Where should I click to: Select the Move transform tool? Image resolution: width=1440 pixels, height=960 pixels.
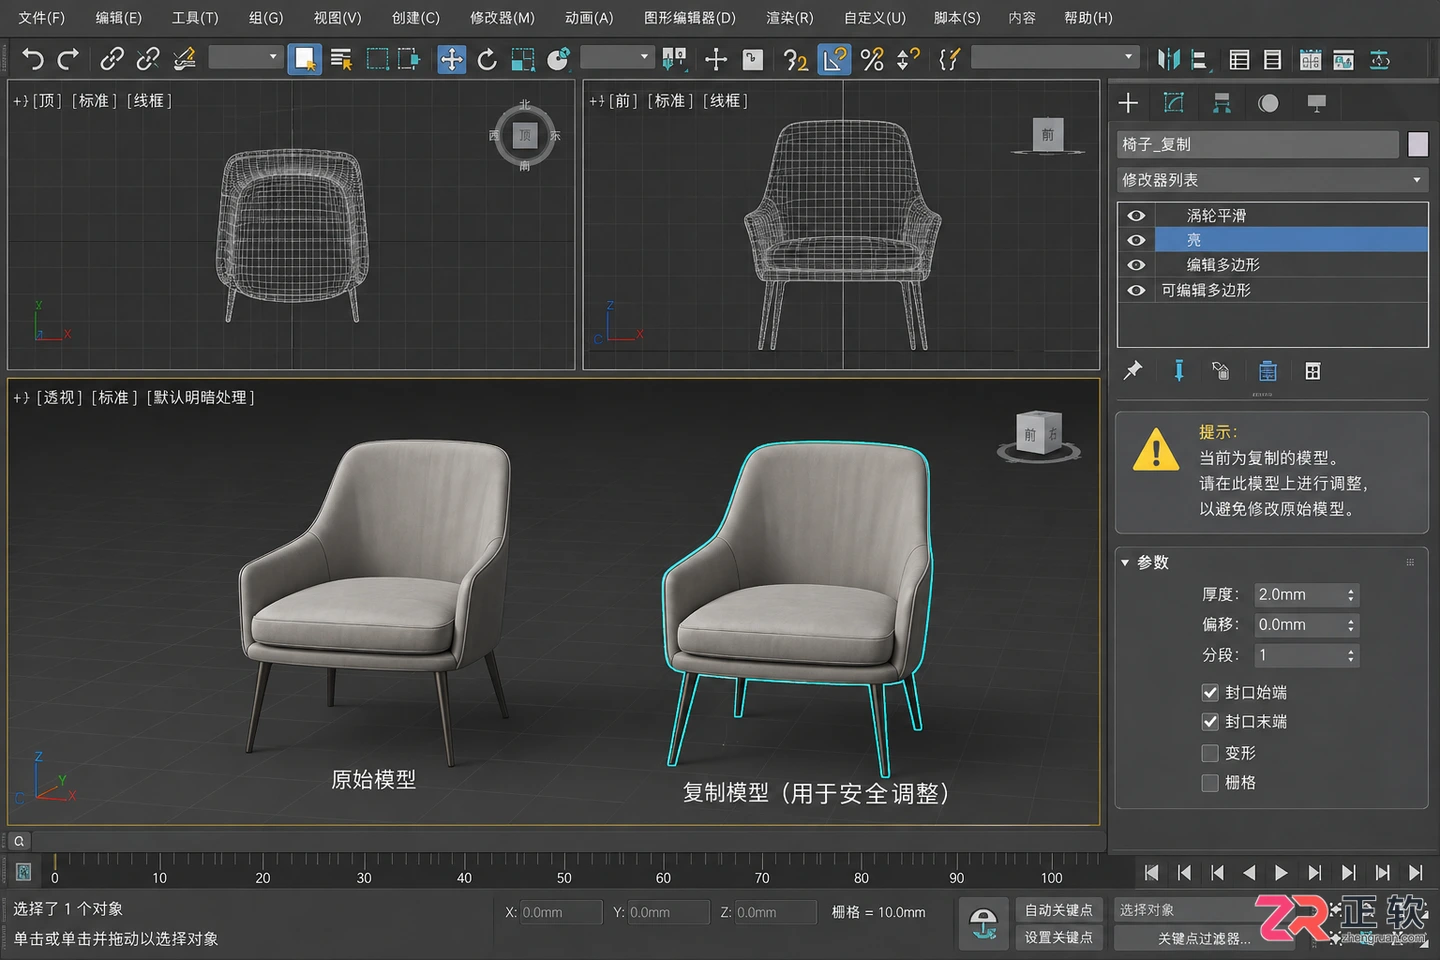(x=452, y=60)
